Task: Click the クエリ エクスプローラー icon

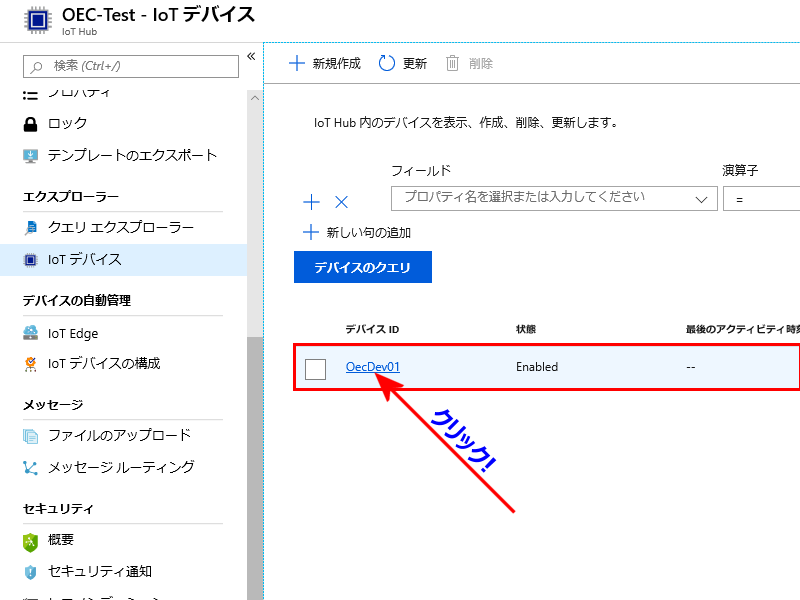Action: pos(30,228)
